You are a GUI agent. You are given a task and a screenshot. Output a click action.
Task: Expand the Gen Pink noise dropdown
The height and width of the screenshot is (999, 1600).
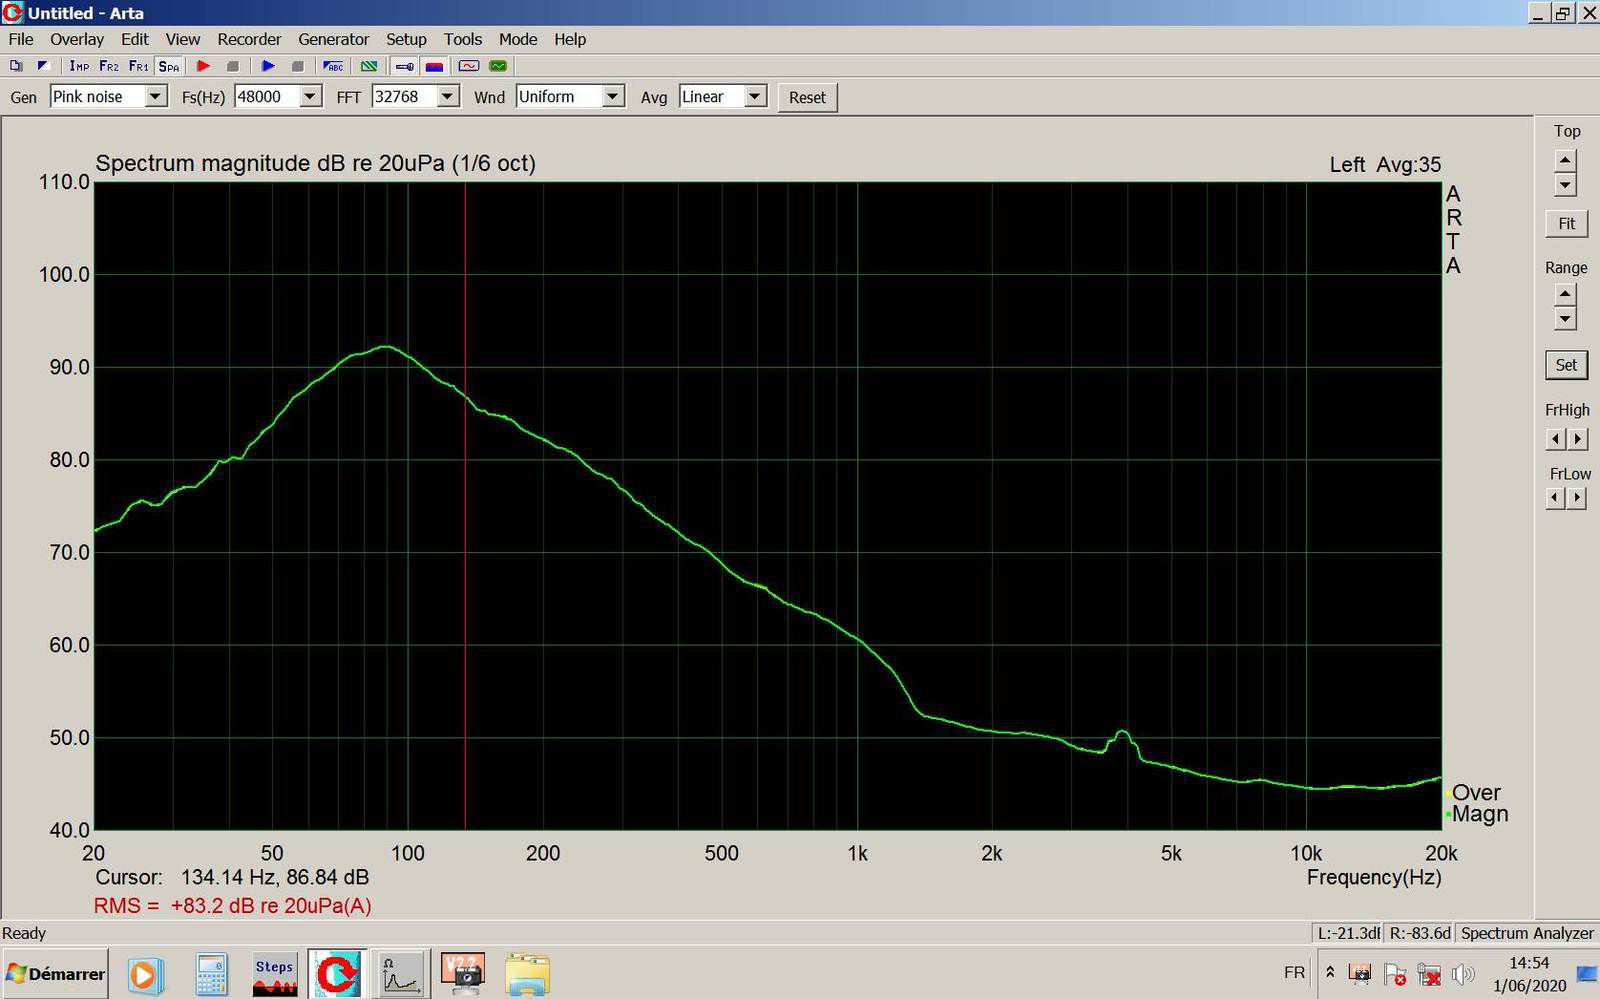[x=156, y=96]
